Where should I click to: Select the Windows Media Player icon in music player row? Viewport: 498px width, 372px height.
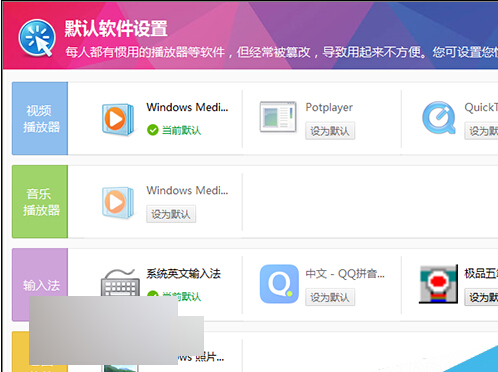click(118, 202)
